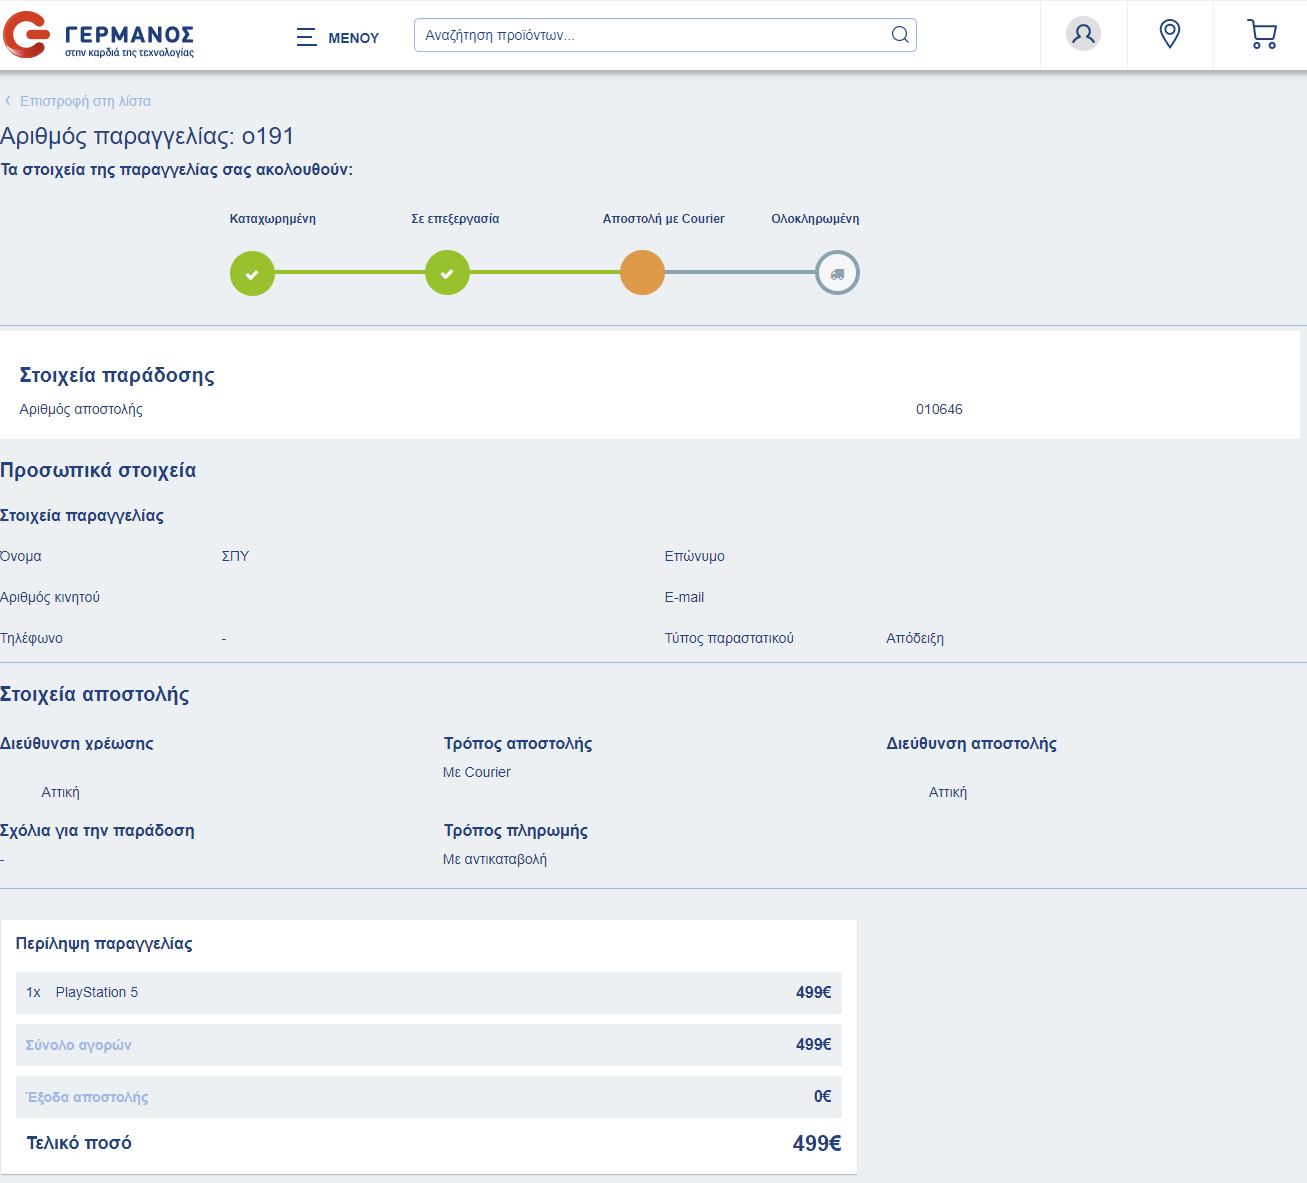Click the Περίληψη παραγγελίας heading

[104, 943]
